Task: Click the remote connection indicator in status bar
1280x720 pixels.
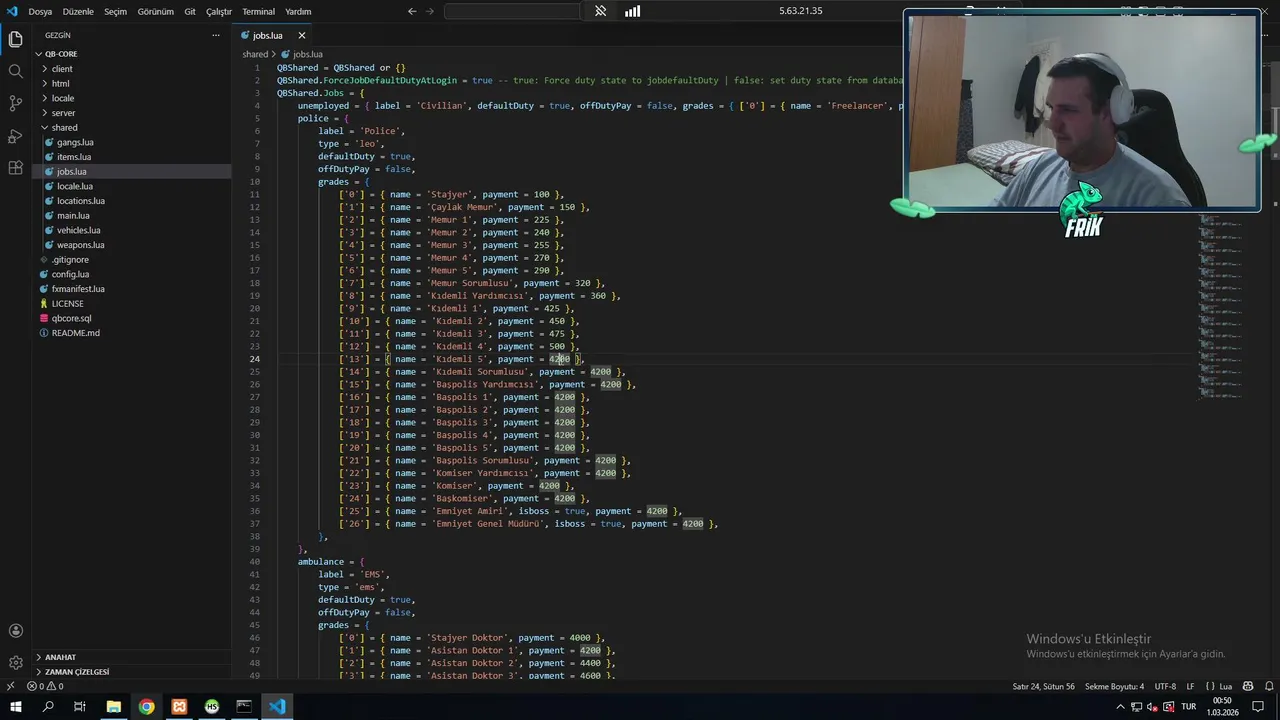Action: [10, 686]
